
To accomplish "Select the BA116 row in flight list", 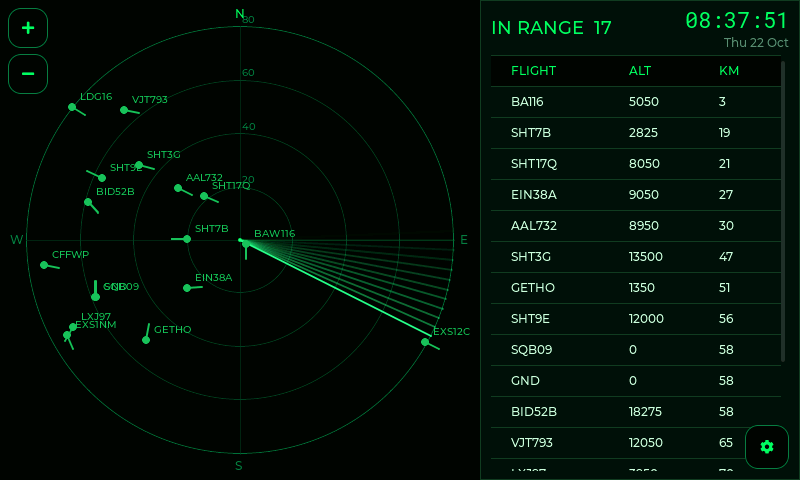I will (636, 102).
